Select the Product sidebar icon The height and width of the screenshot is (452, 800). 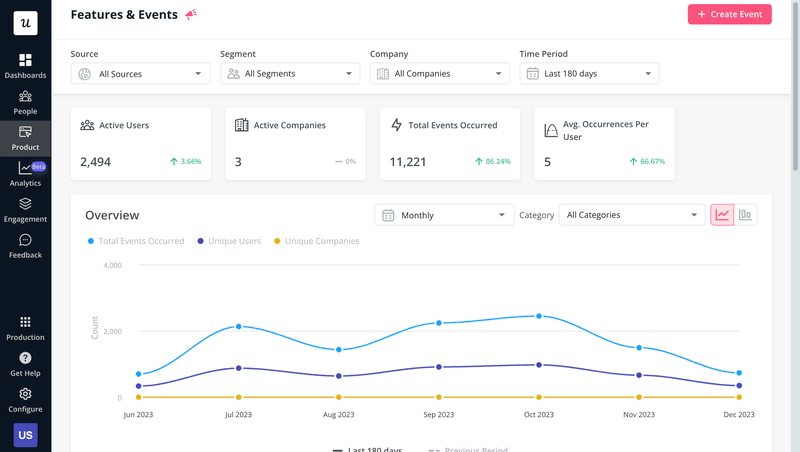[x=25, y=133]
